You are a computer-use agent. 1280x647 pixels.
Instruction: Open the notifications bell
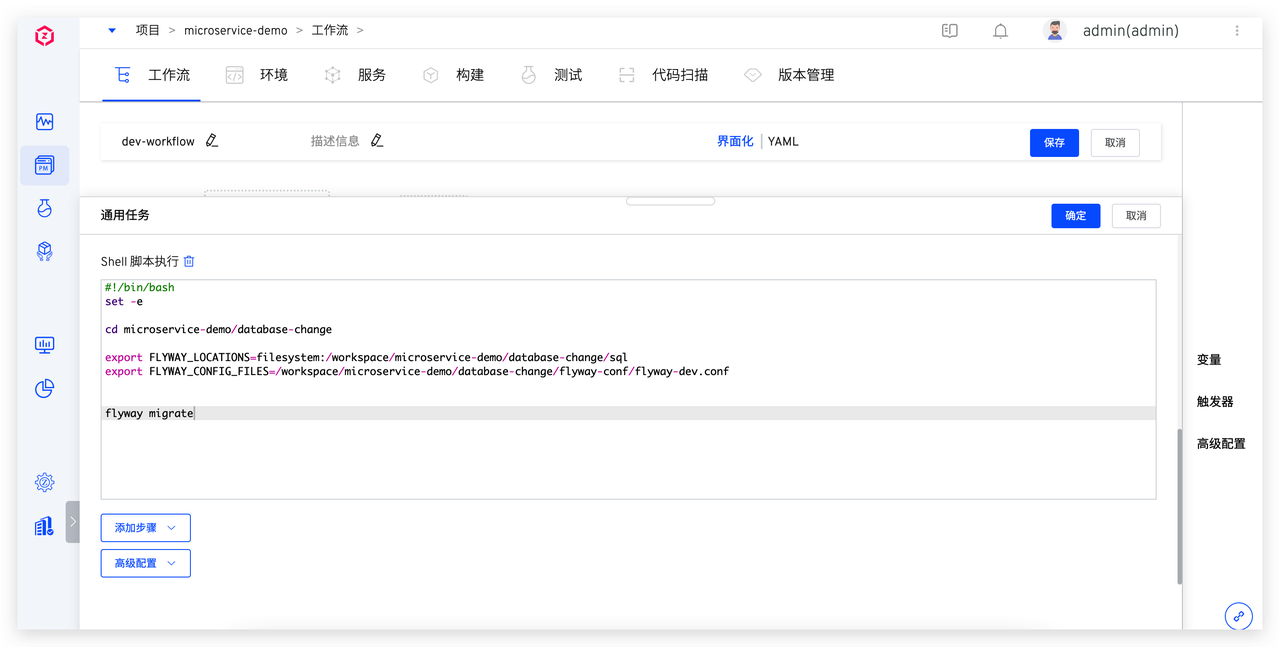click(x=1000, y=31)
